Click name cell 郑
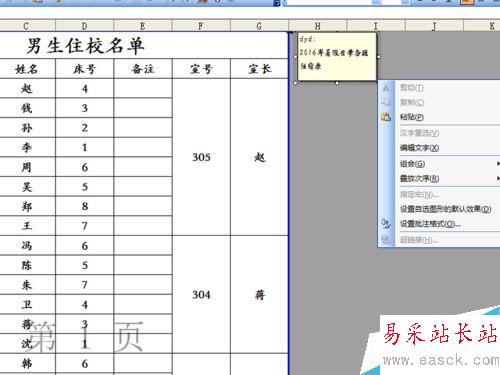 (27, 206)
